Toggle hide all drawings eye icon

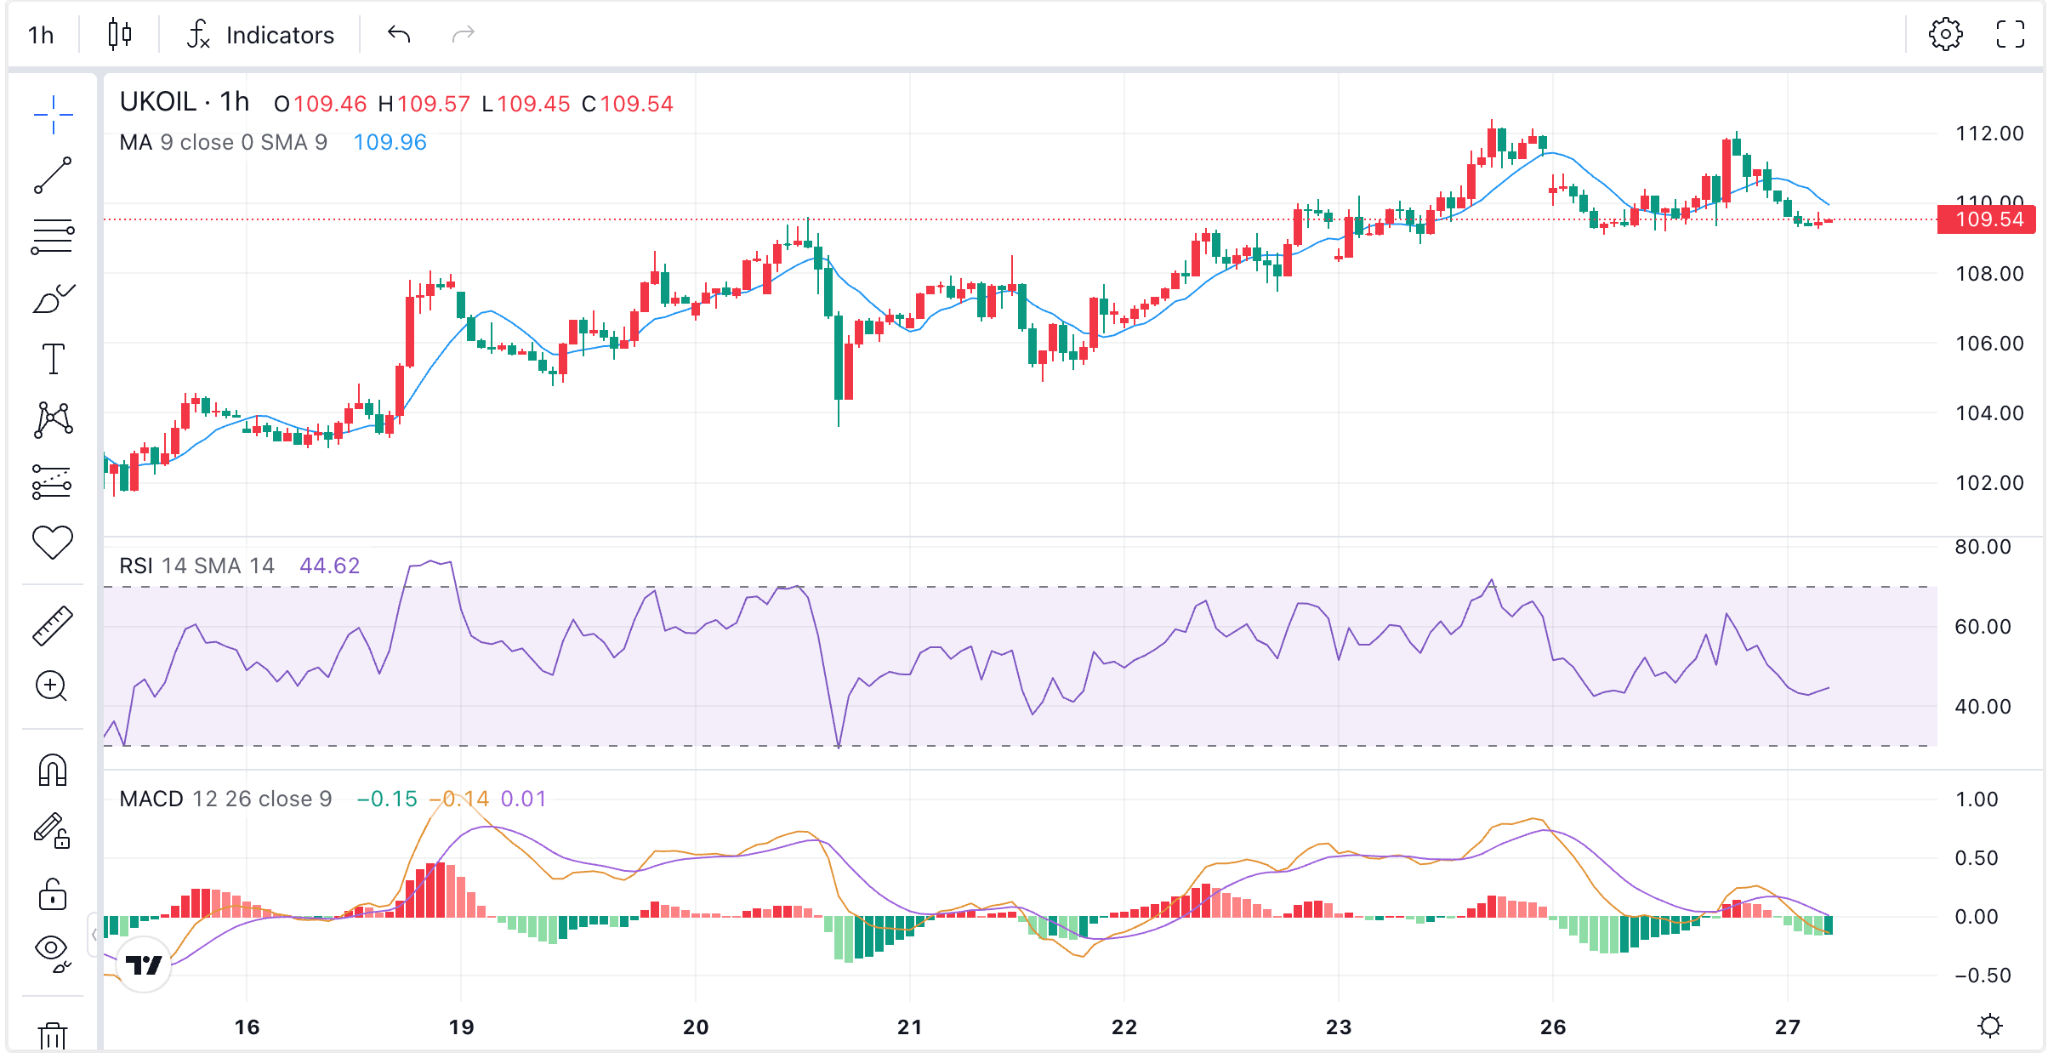[53, 952]
